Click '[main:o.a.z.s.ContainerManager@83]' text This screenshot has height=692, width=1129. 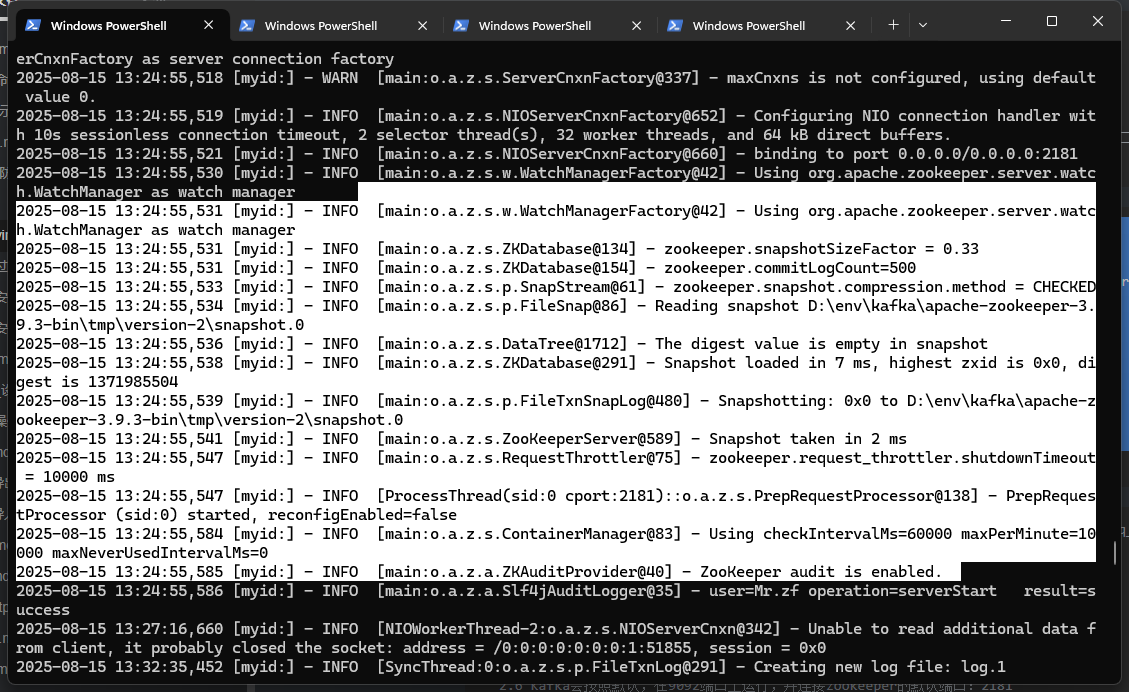(x=528, y=534)
